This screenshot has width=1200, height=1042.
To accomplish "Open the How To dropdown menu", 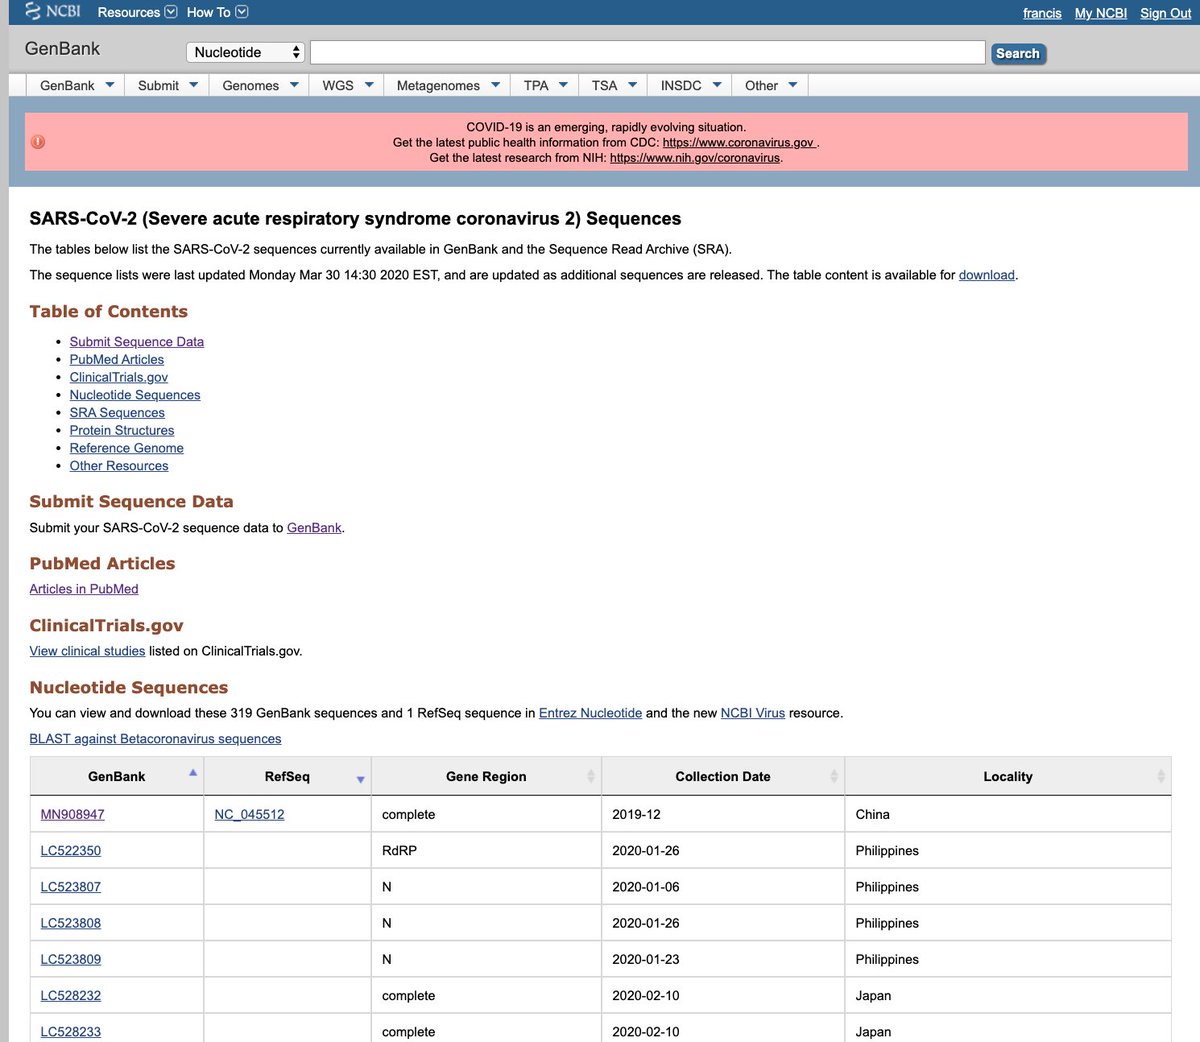I will [x=217, y=12].
